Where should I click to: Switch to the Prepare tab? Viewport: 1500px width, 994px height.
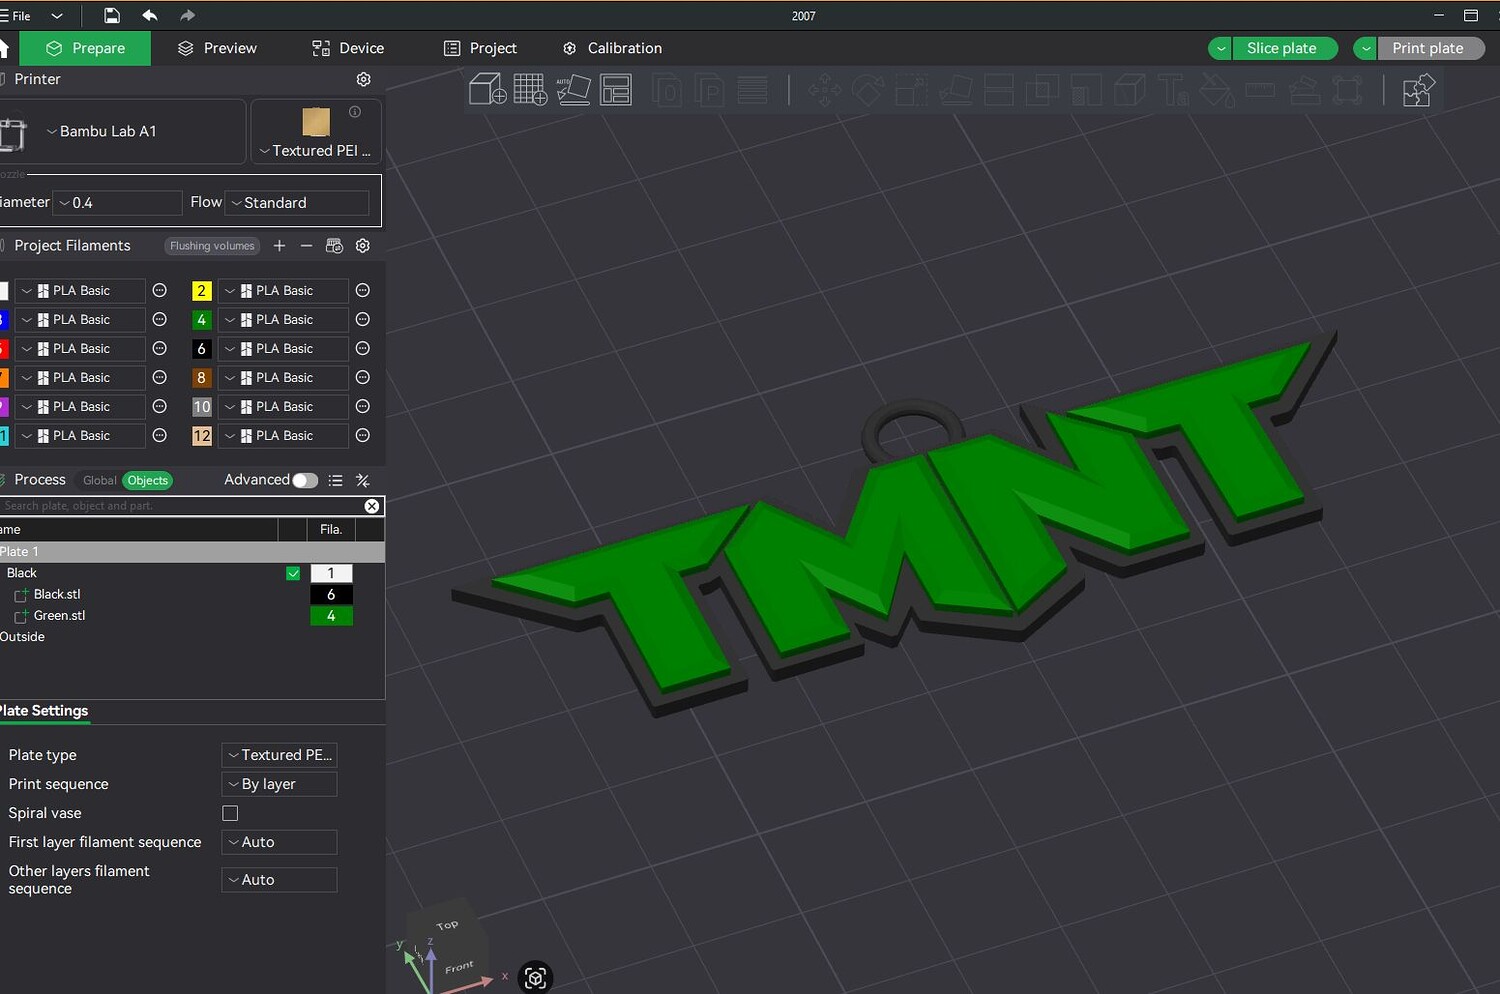[x=85, y=48]
